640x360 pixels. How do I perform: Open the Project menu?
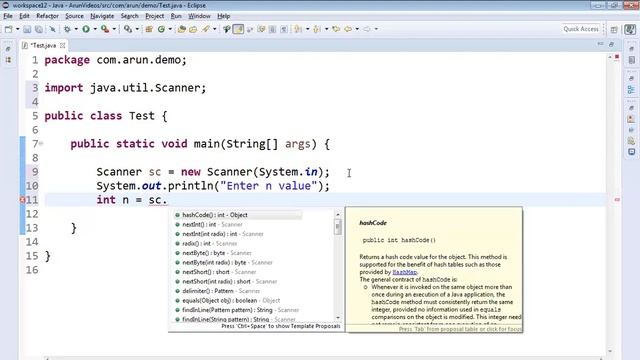155,16
